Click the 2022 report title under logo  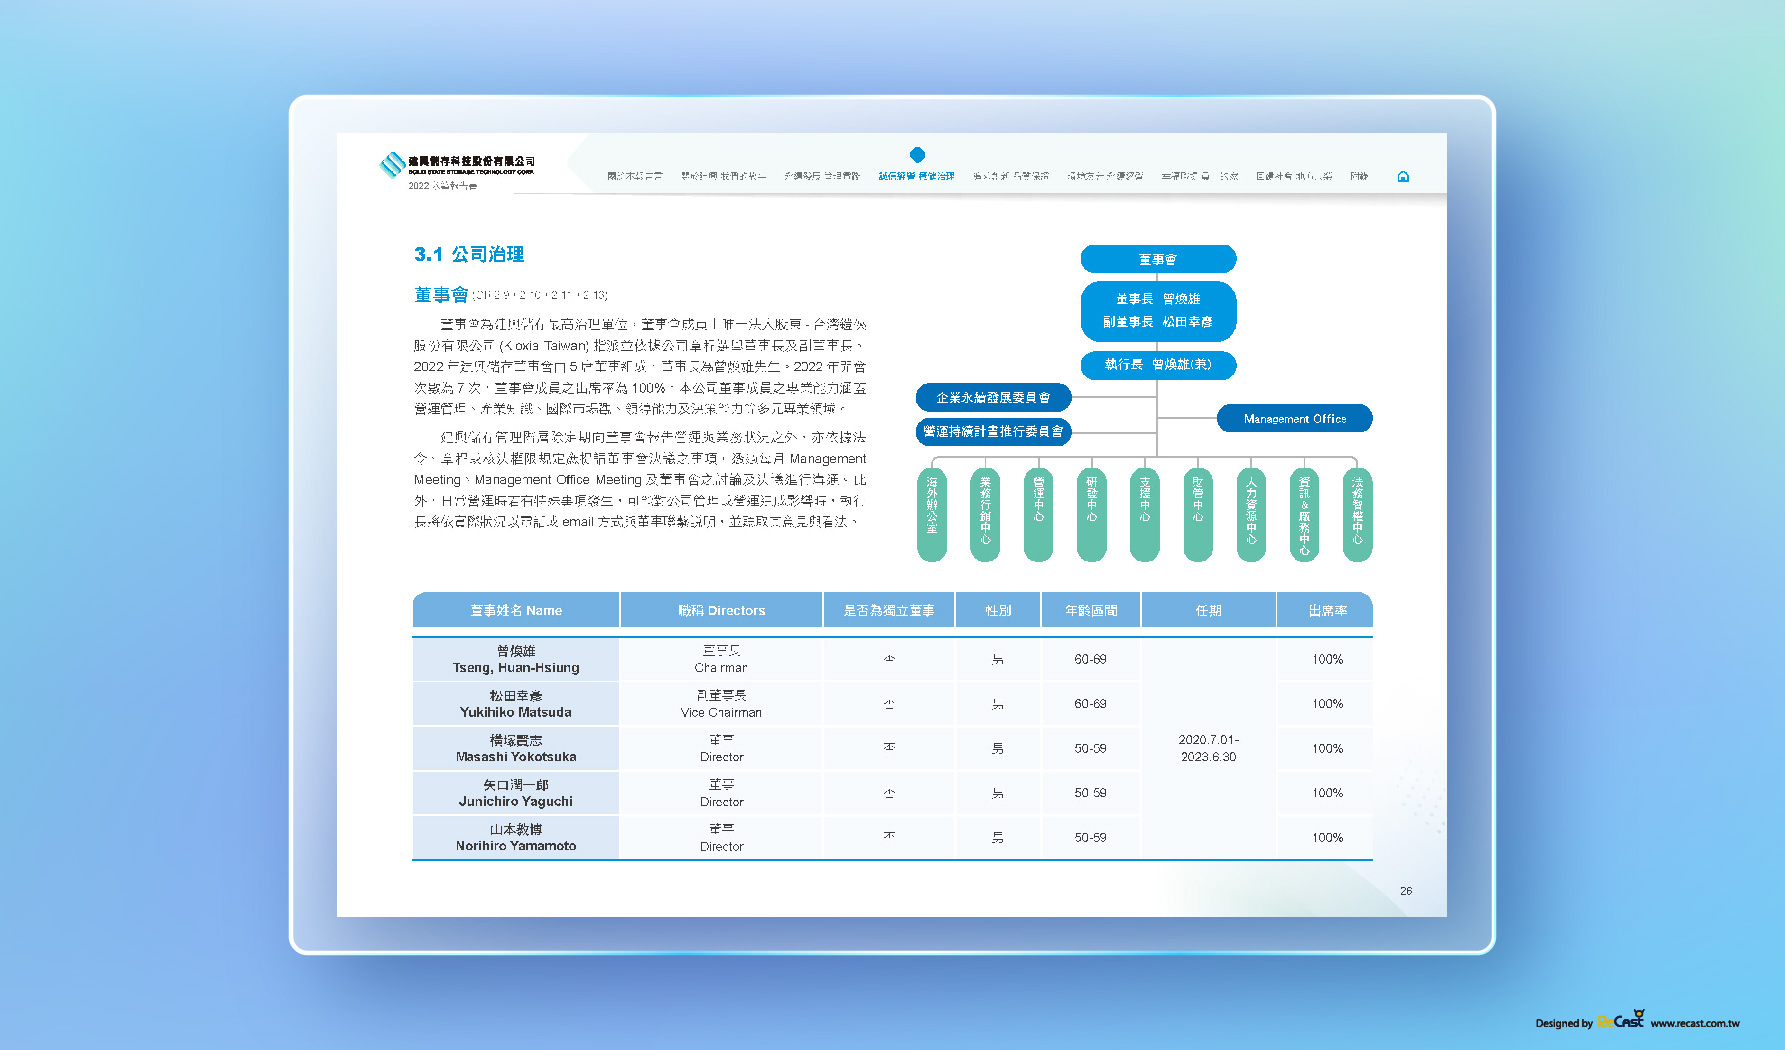(442, 185)
